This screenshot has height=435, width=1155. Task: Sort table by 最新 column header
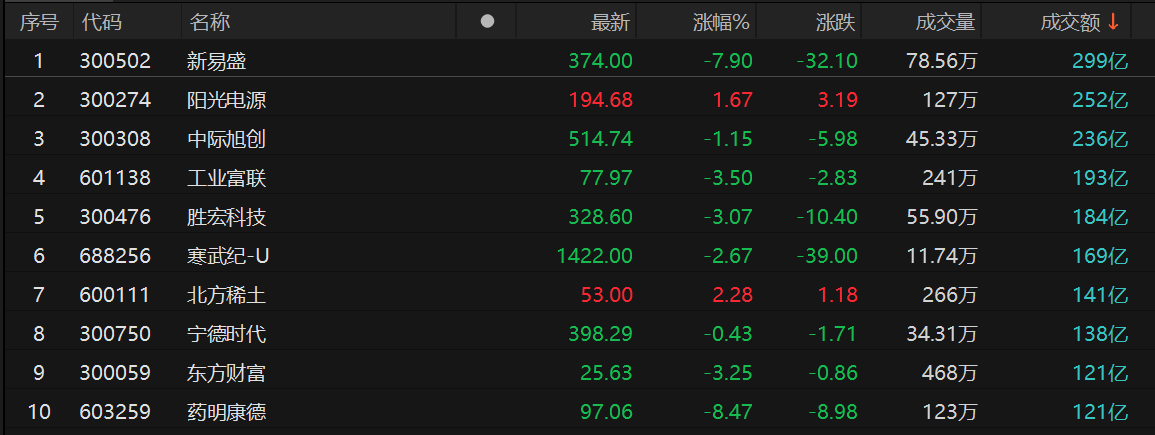pos(611,23)
